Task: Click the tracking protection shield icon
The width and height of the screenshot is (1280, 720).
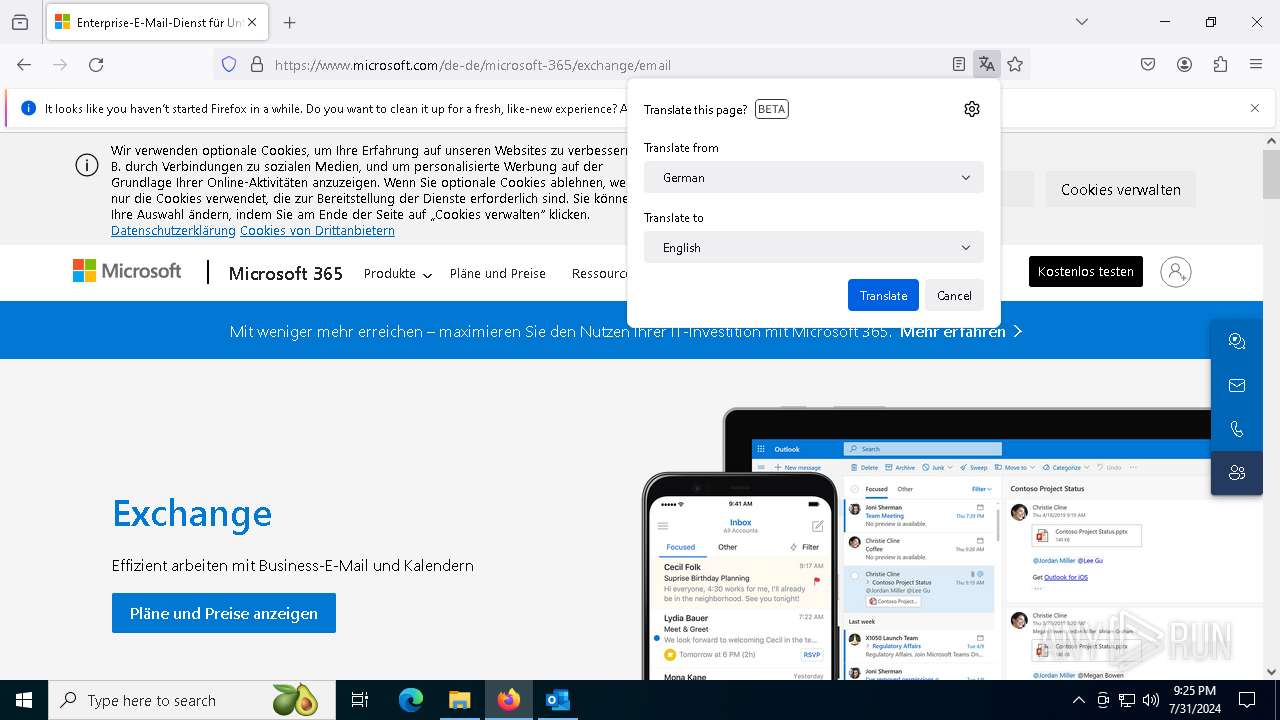Action: [229, 64]
